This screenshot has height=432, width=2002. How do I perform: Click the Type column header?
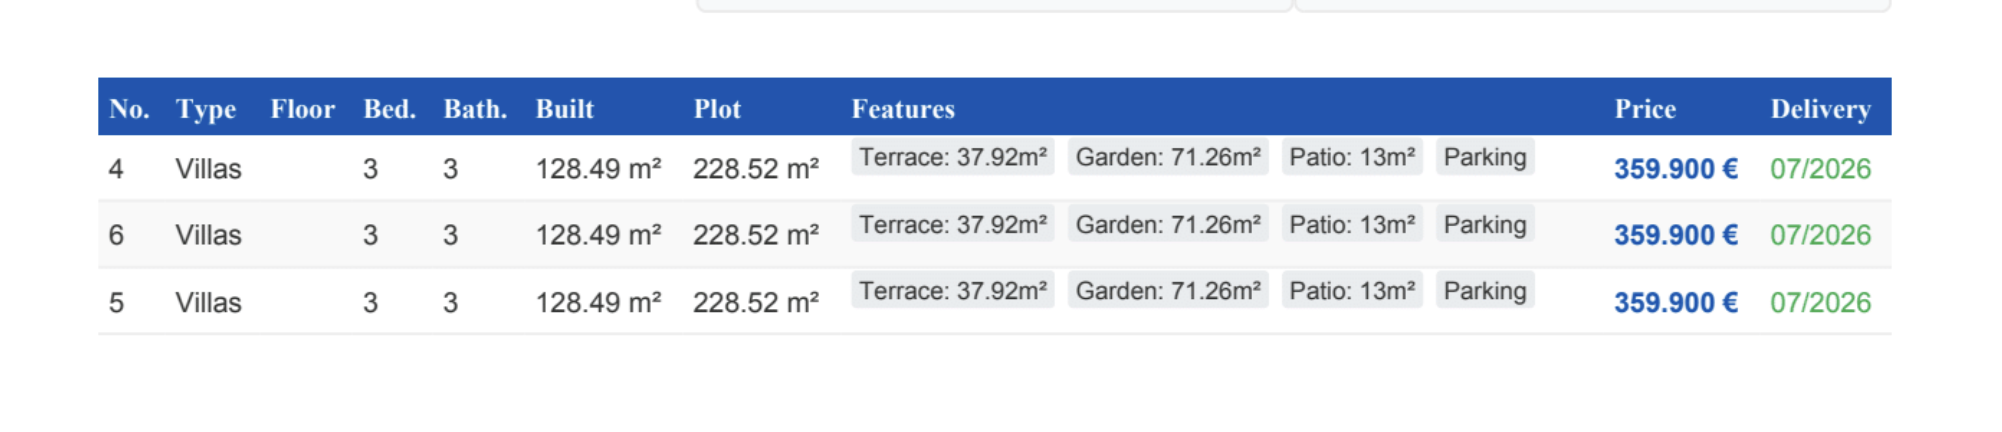[x=206, y=109]
